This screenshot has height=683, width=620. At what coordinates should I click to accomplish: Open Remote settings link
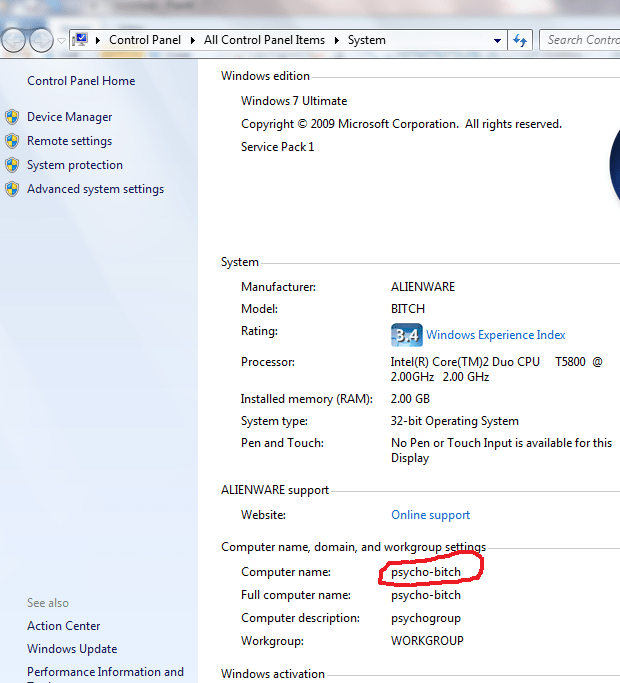coord(70,141)
